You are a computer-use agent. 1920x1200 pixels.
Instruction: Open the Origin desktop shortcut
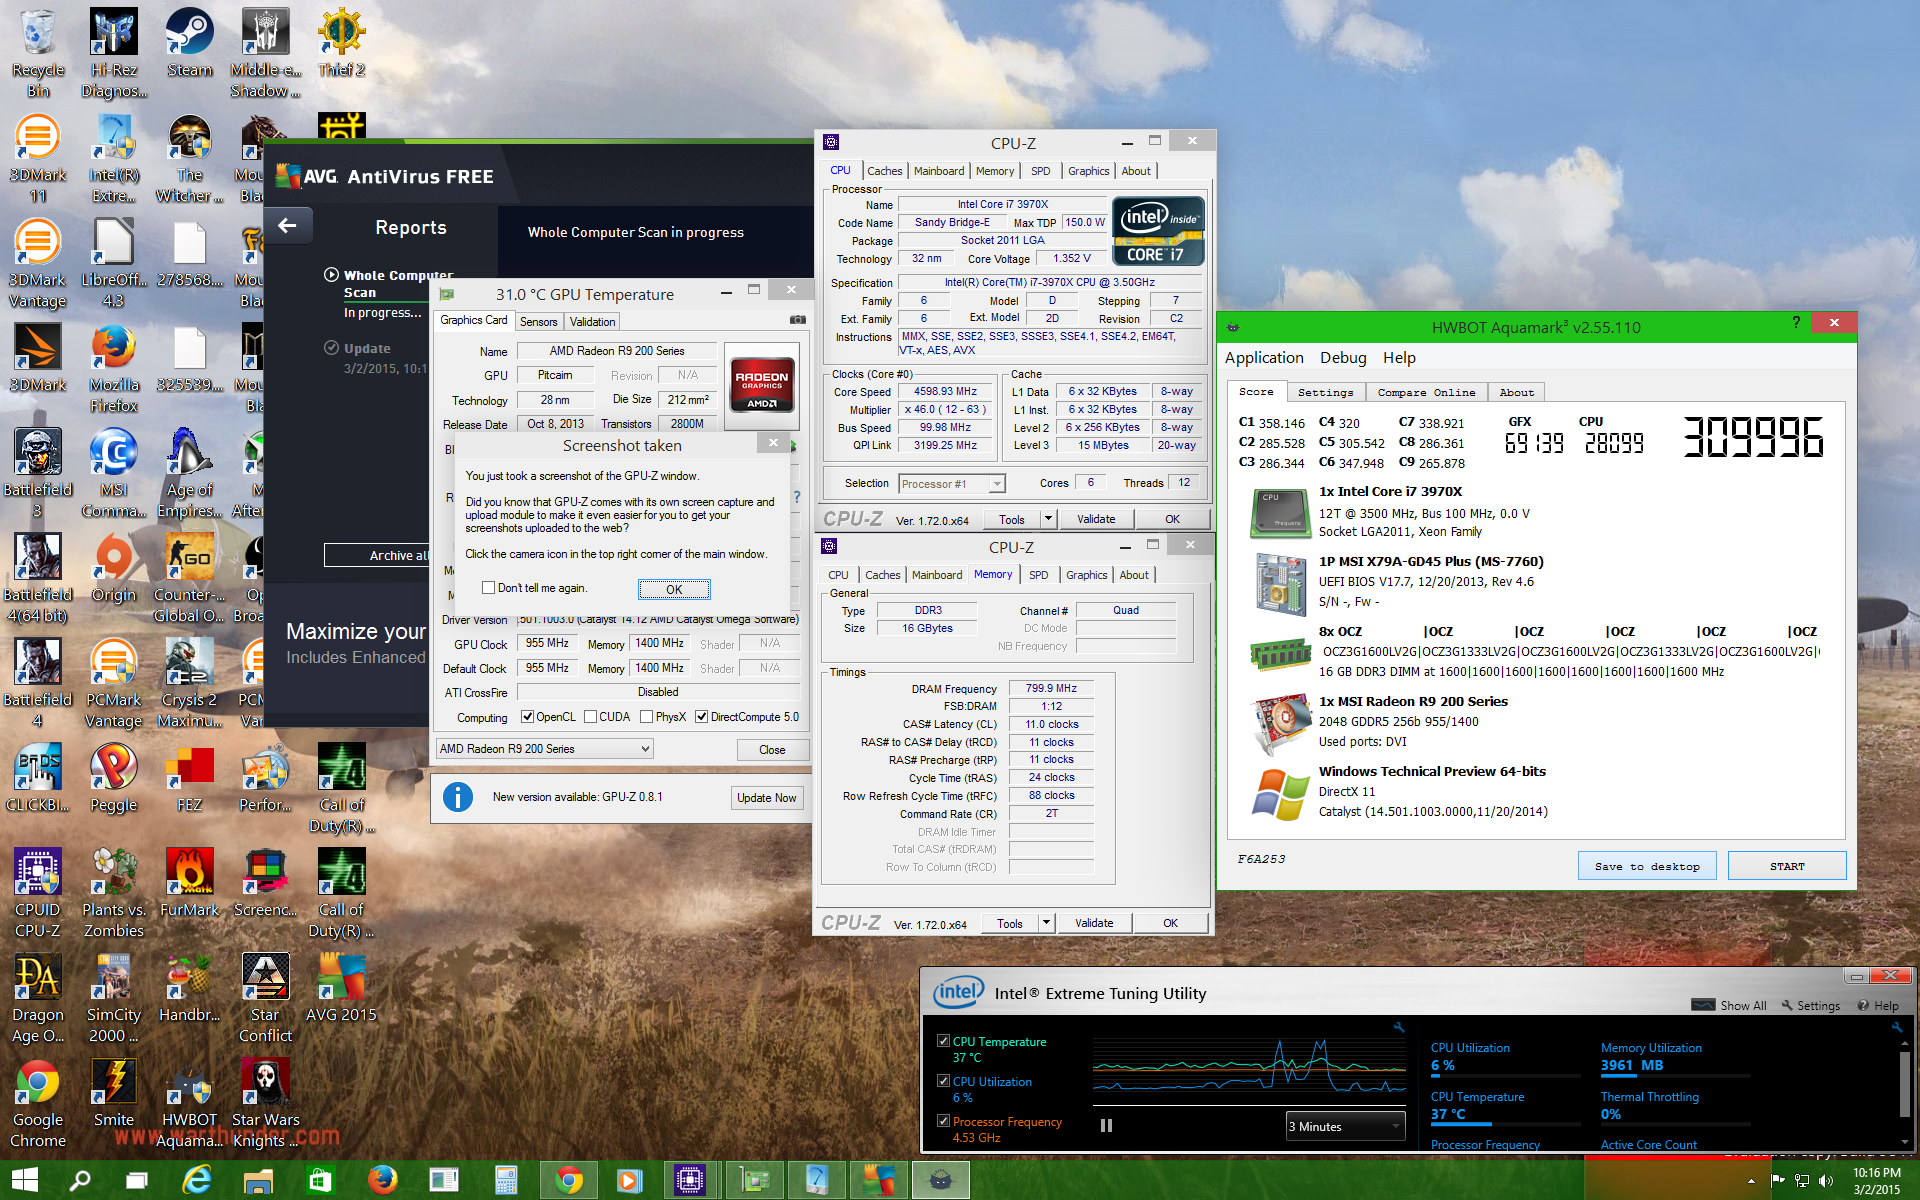(114, 569)
